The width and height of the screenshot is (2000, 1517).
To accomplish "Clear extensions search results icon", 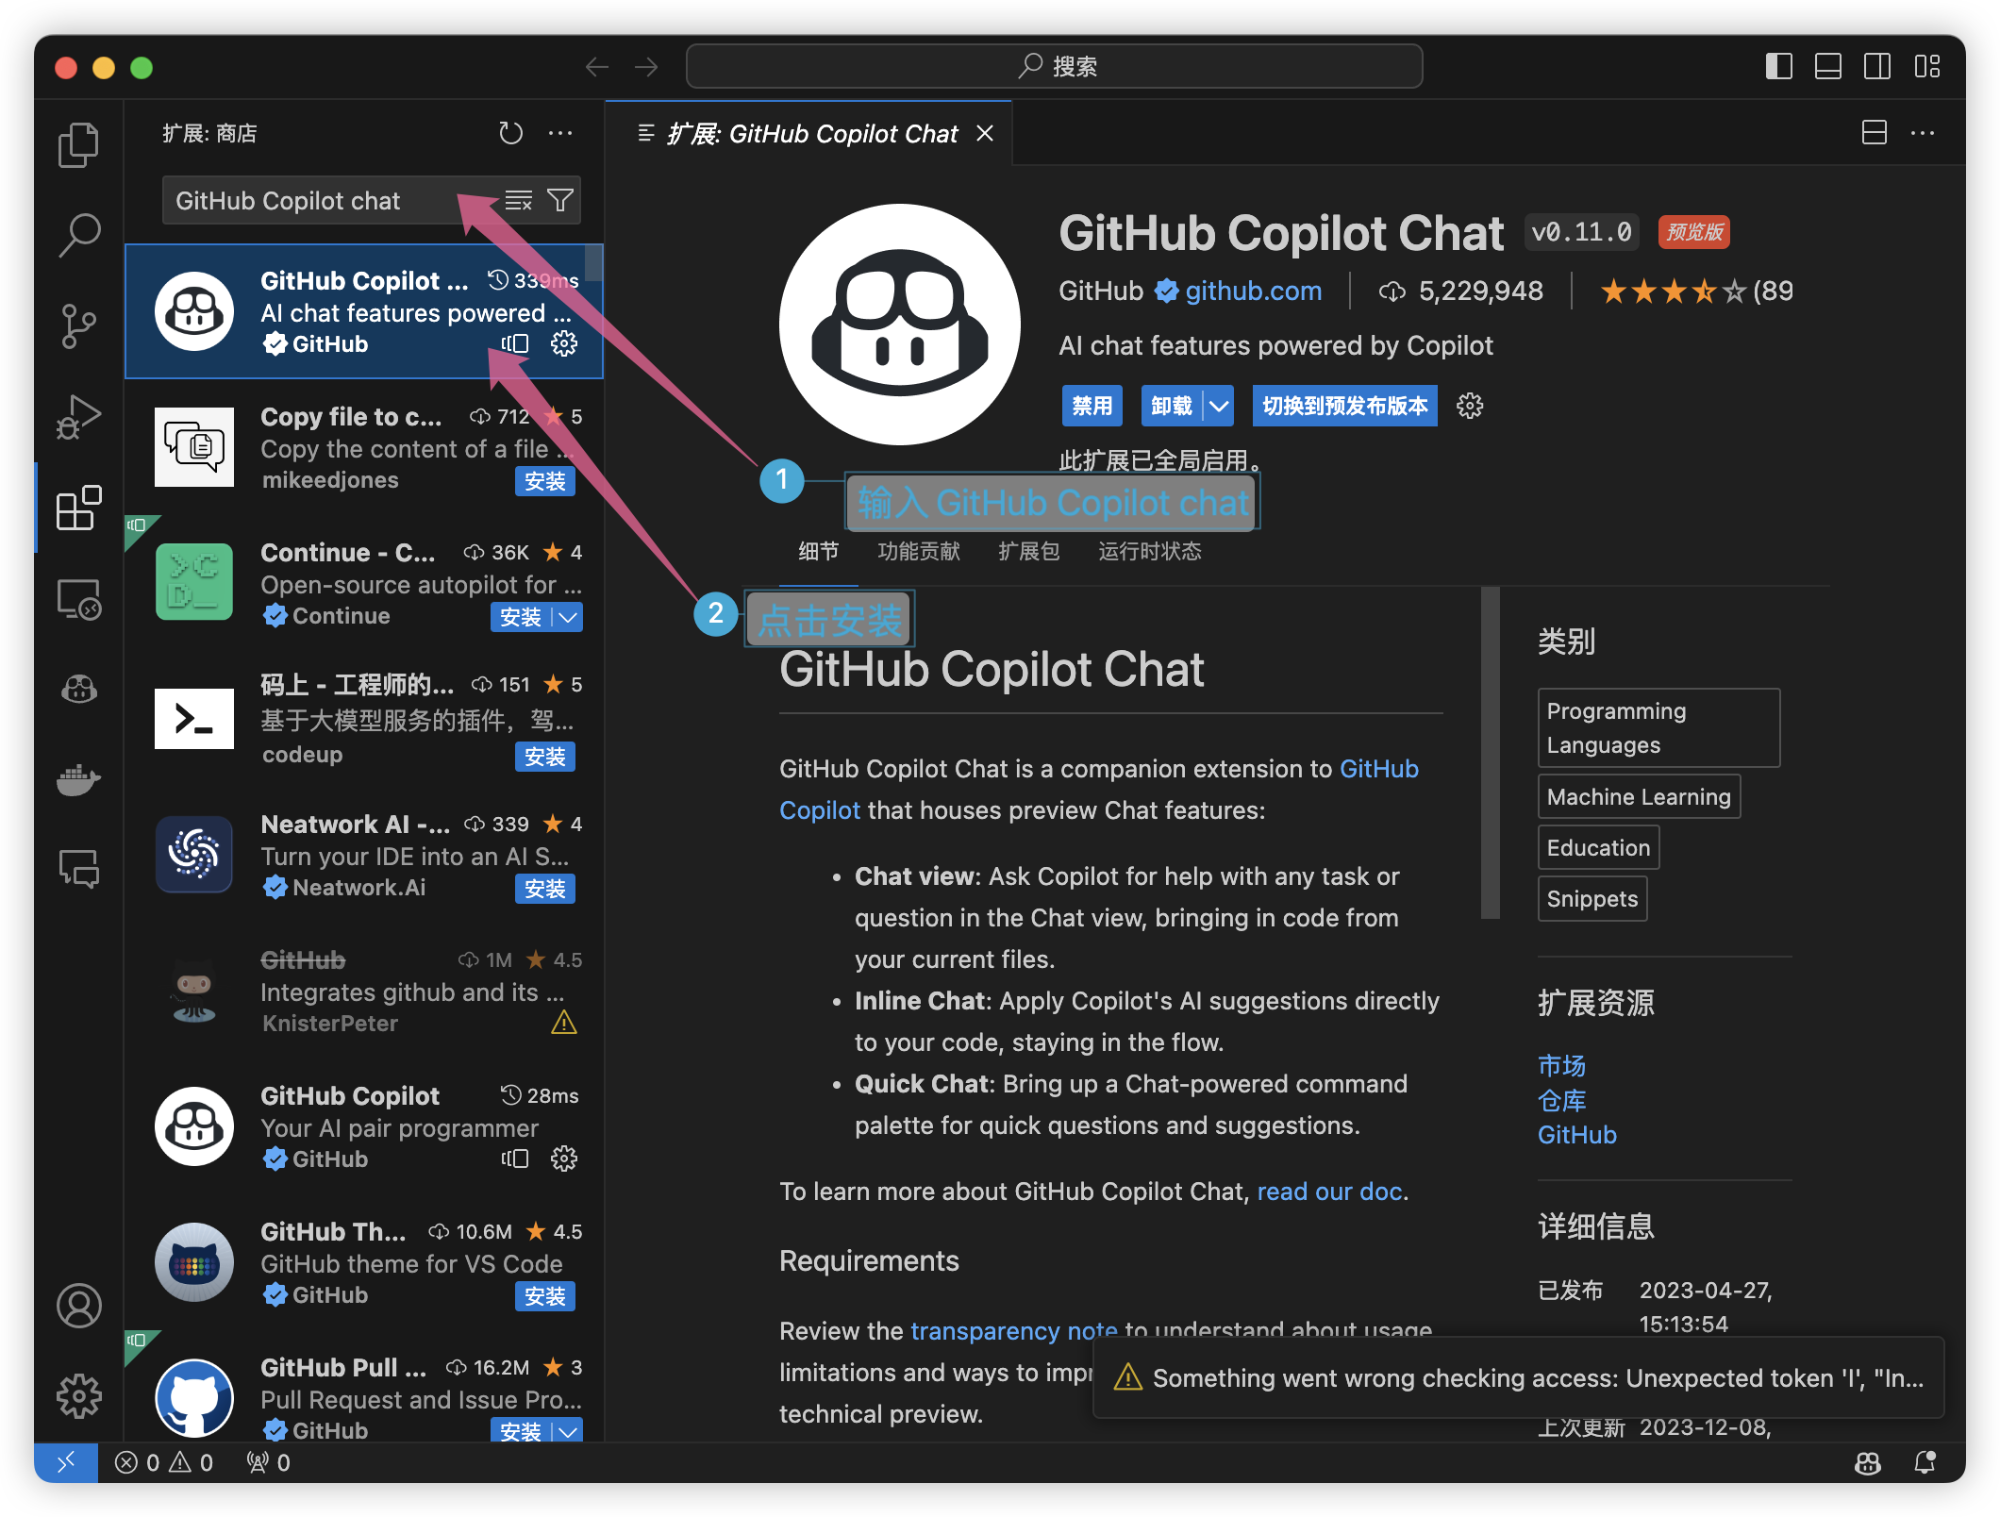I will pos(518,201).
